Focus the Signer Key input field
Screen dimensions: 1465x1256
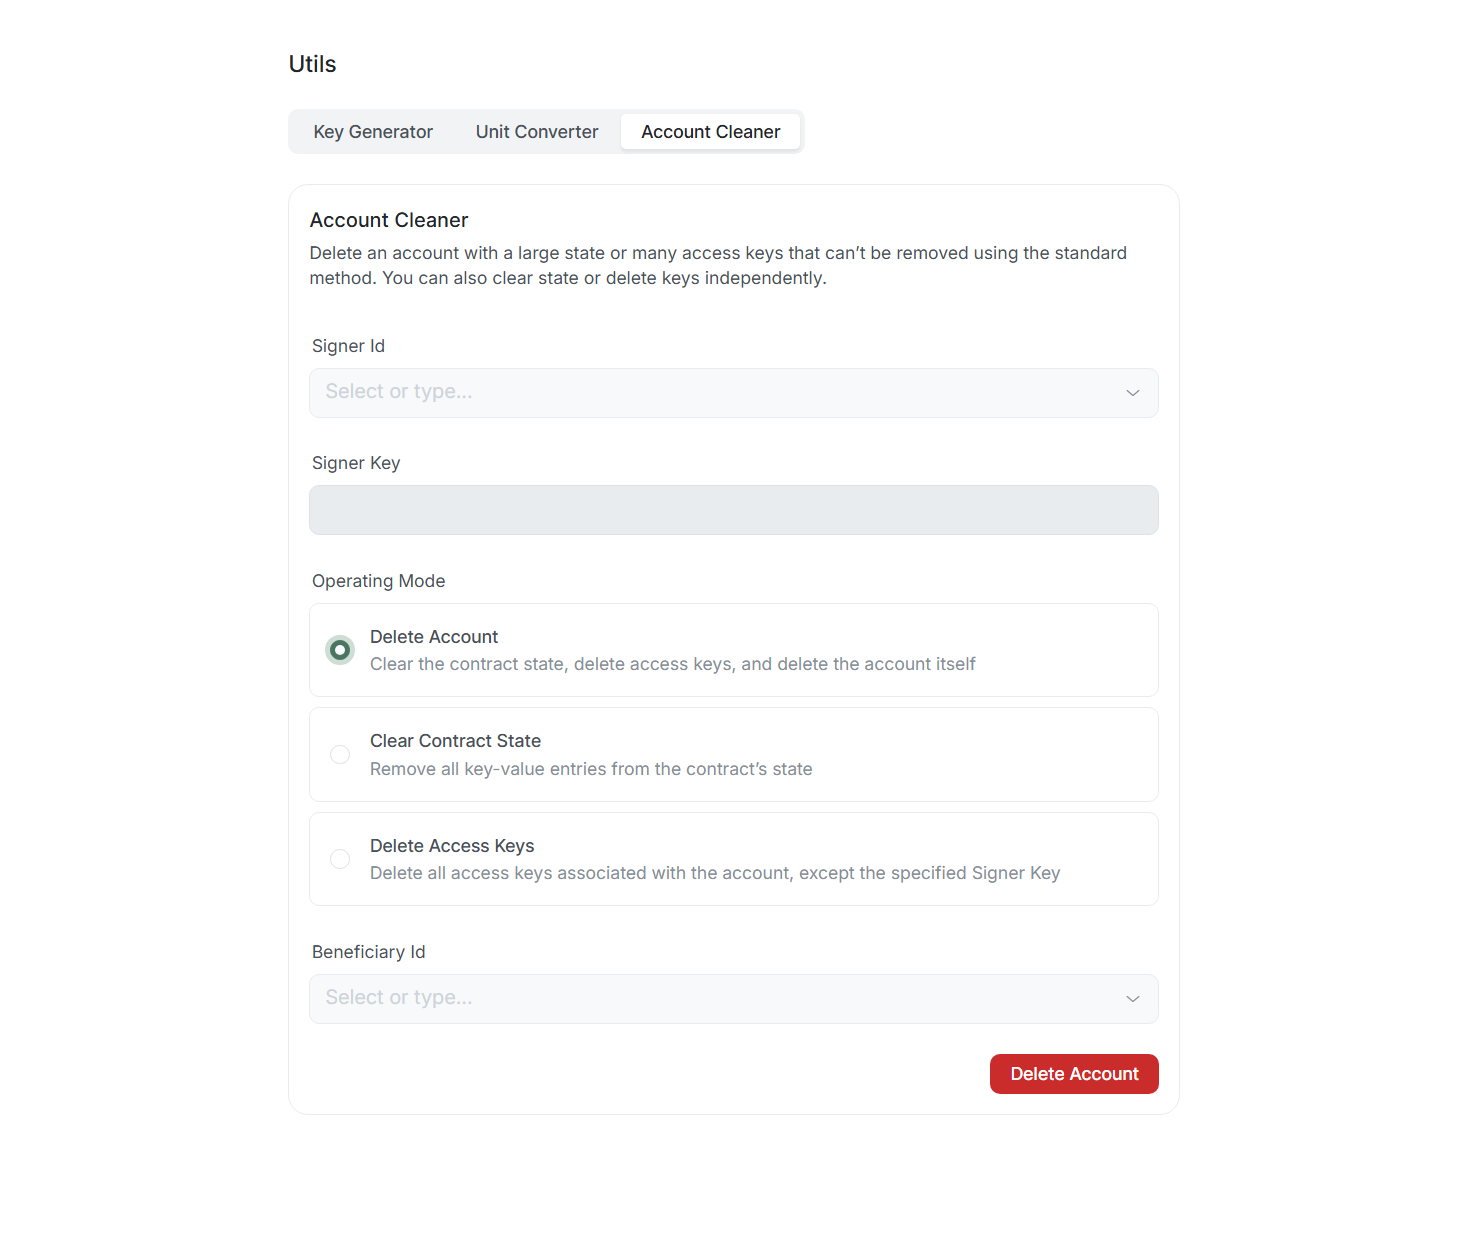pos(733,510)
